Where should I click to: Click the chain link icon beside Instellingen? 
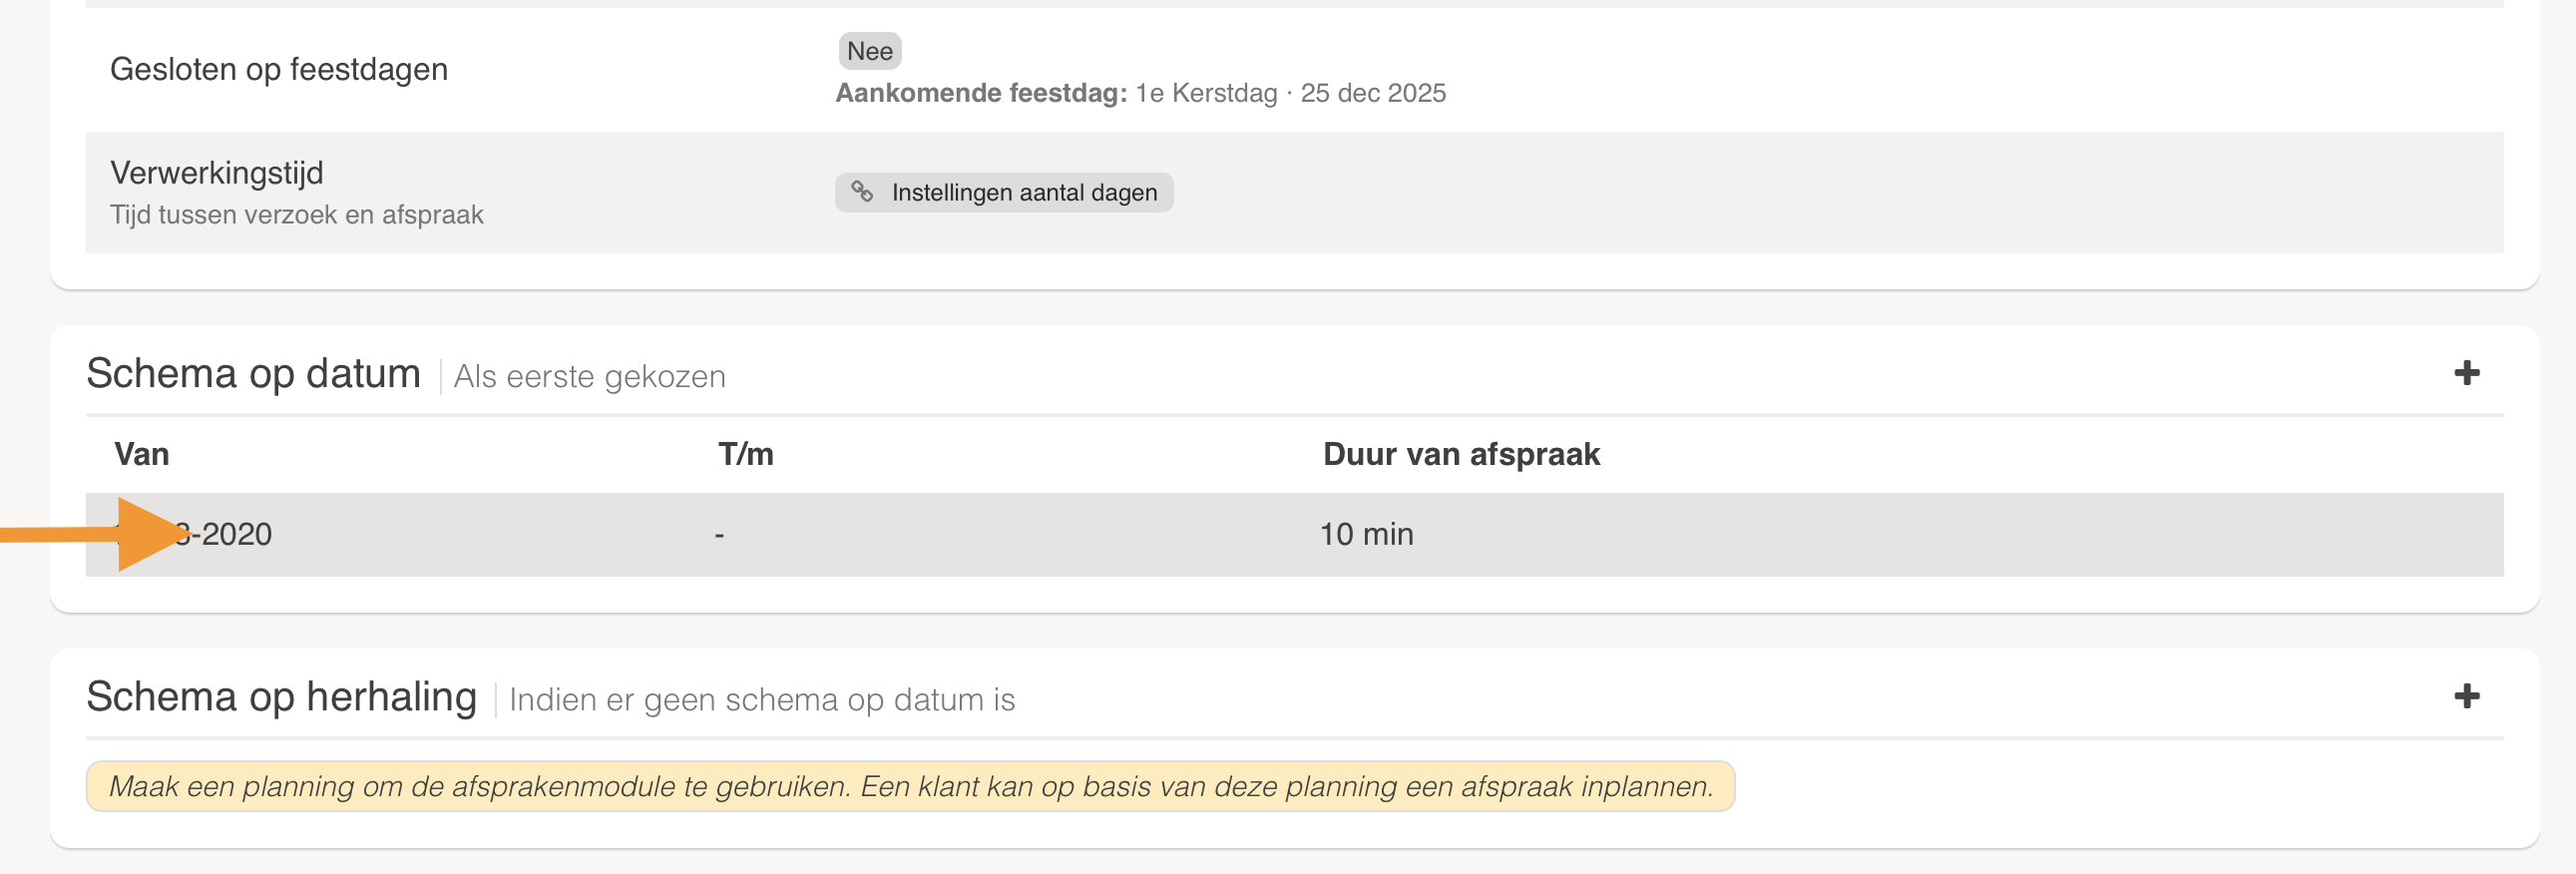(862, 191)
